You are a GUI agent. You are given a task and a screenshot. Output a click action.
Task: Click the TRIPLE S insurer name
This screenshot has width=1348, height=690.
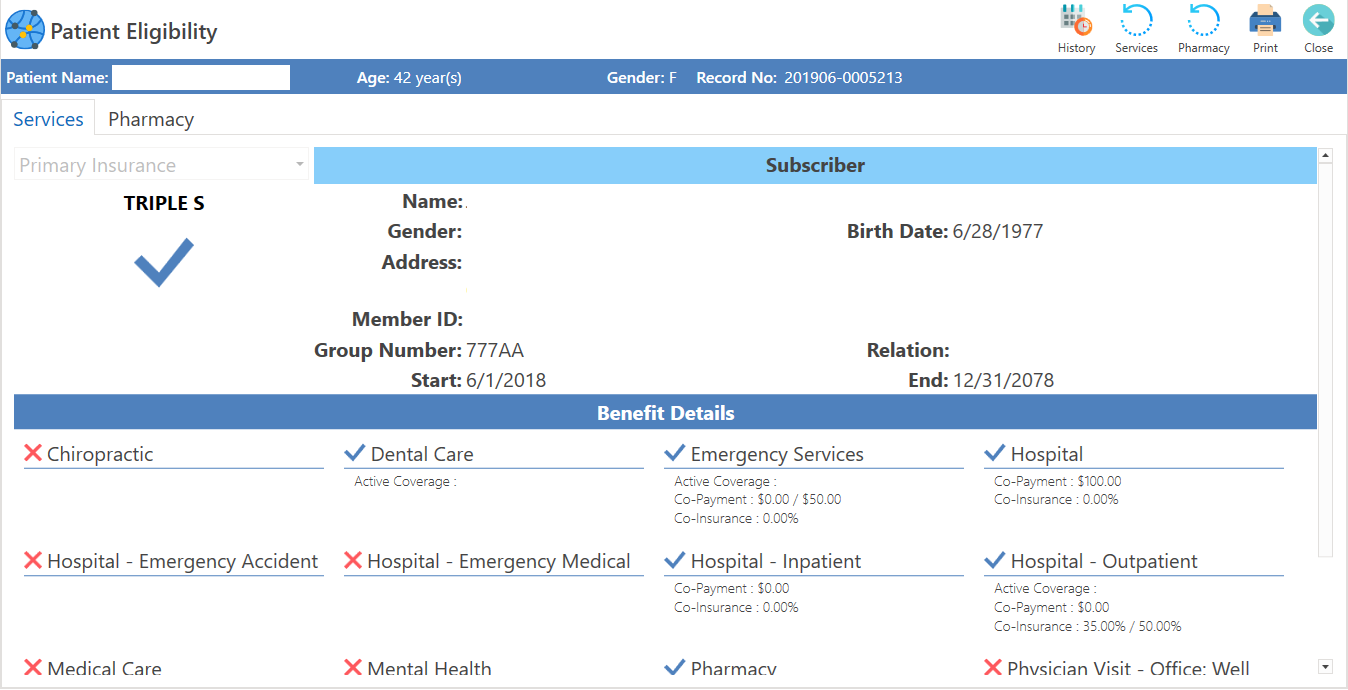pos(164,203)
